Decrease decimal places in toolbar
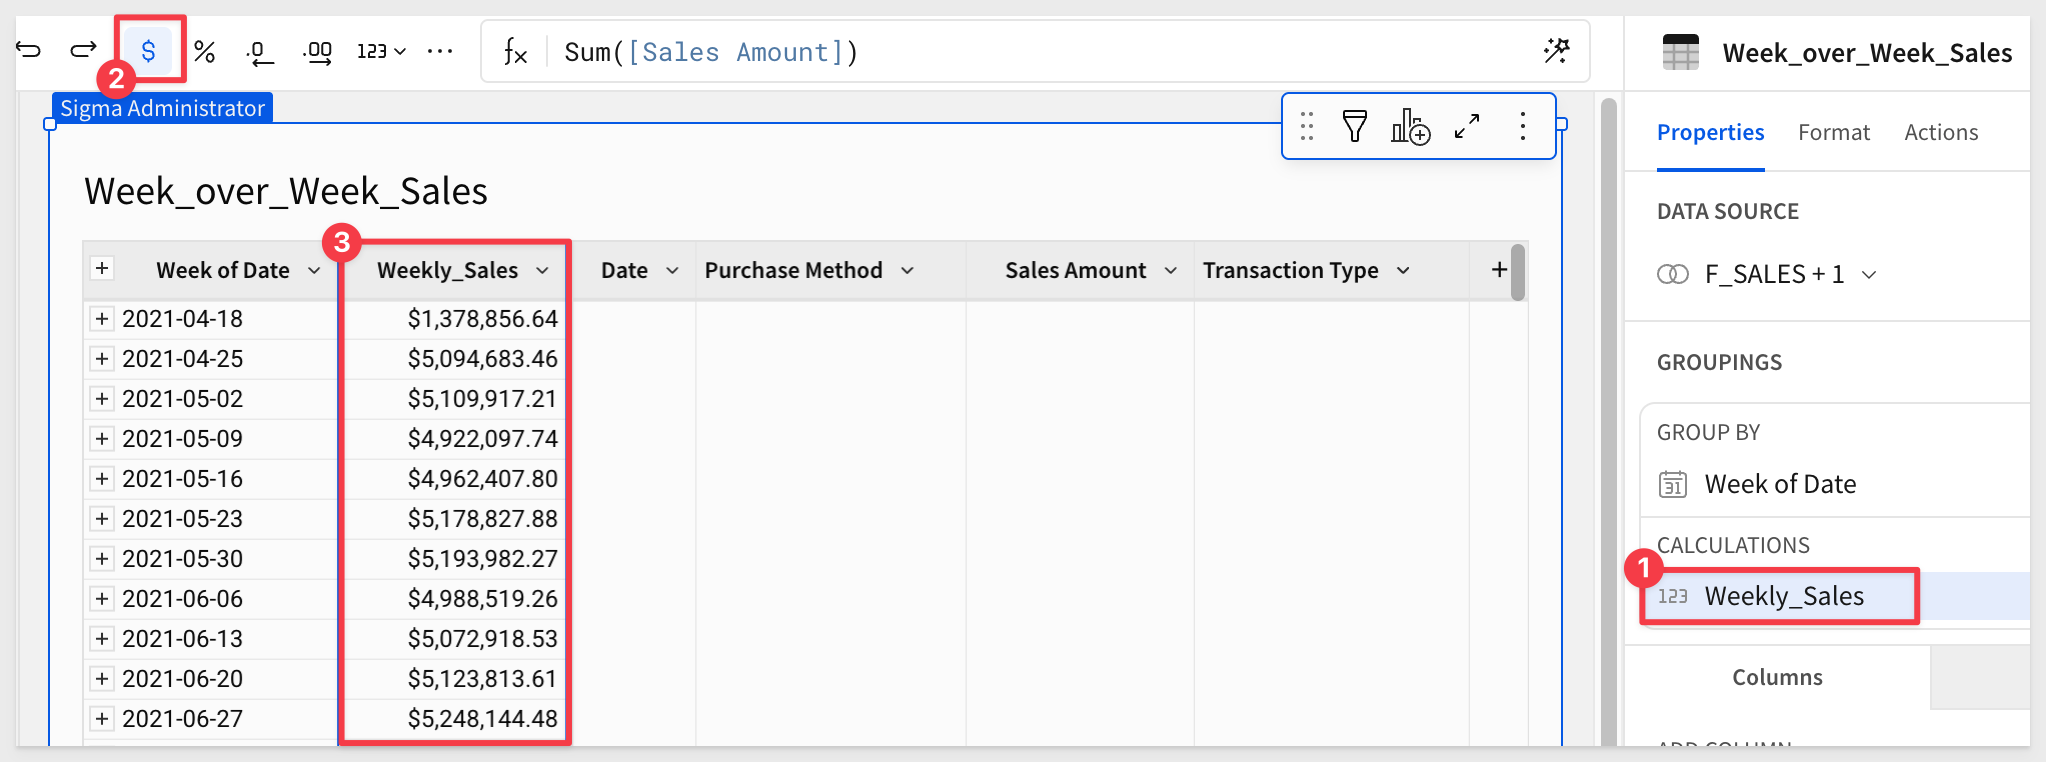2046x762 pixels. (x=260, y=52)
